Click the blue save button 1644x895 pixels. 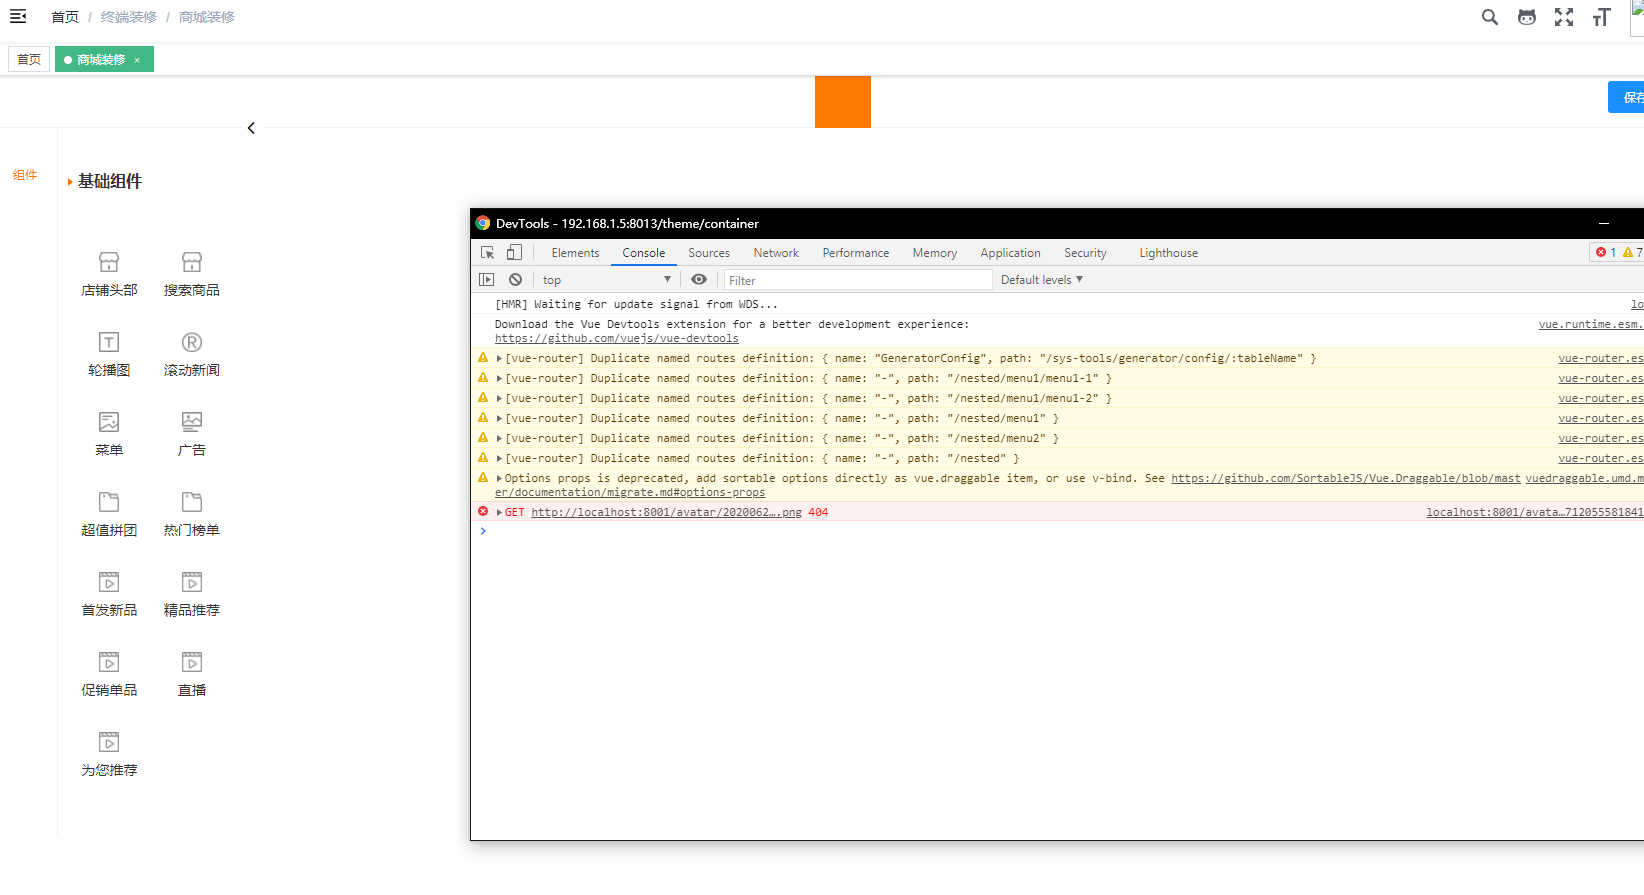(1627, 97)
